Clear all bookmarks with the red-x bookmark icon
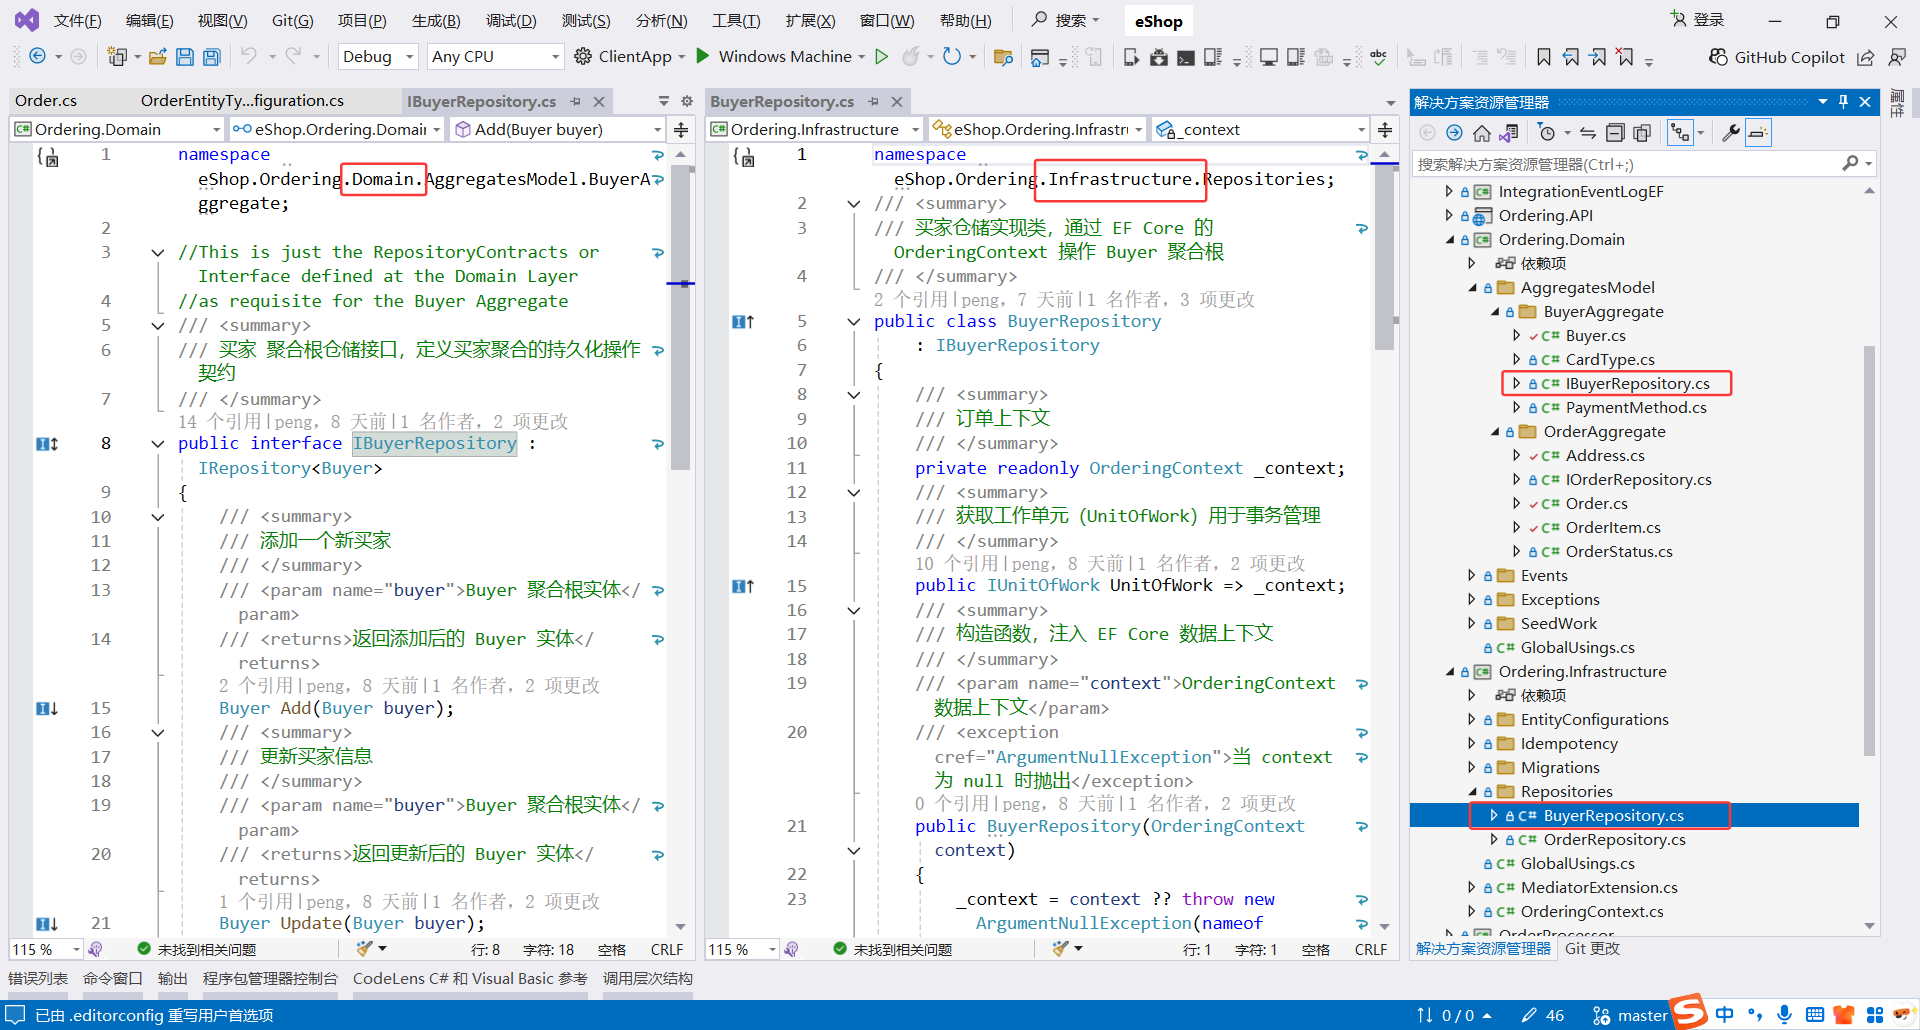The image size is (1920, 1030). click(1625, 57)
